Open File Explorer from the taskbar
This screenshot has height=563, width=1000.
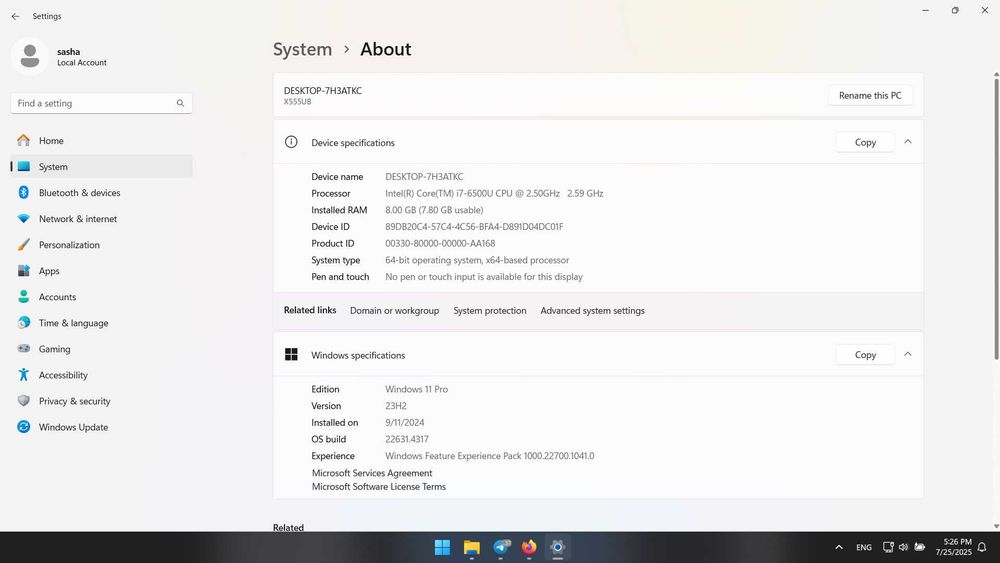[471, 547]
